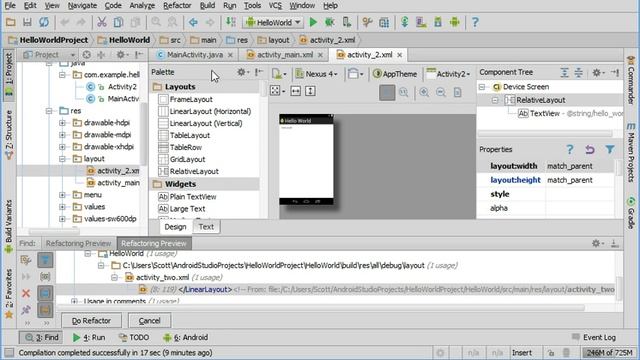Zoom preview to fit with magnifier icon

tap(404, 92)
